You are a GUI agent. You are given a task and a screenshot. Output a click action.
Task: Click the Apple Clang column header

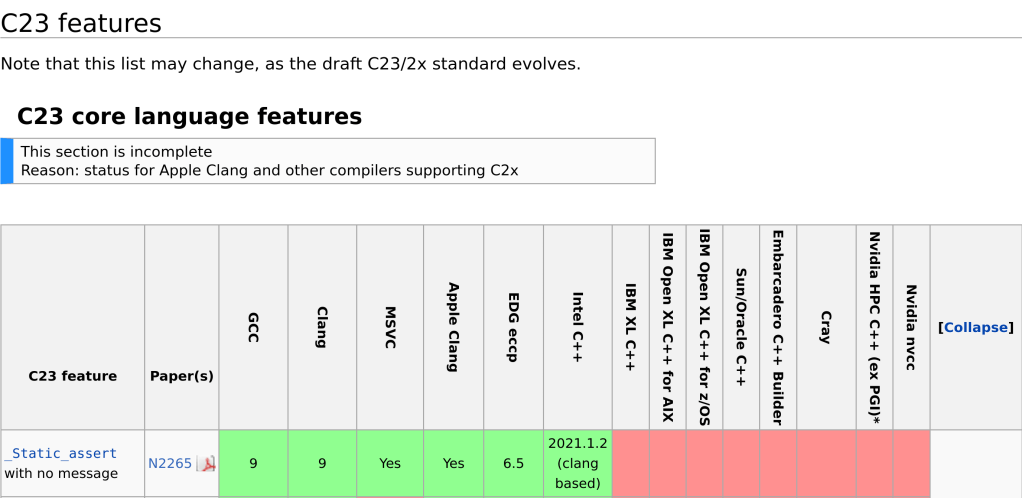(x=453, y=327)
